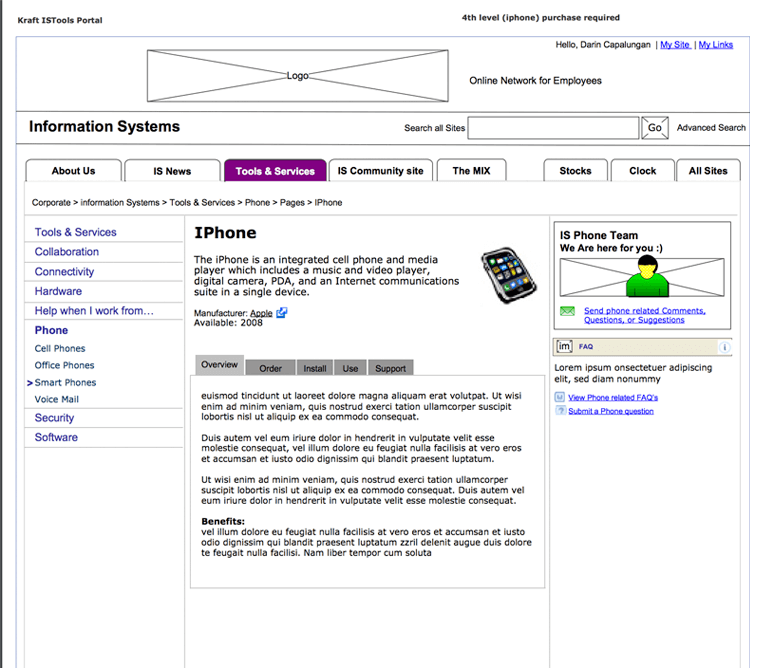Switch to the Support content tab

(x=391, y=368)
